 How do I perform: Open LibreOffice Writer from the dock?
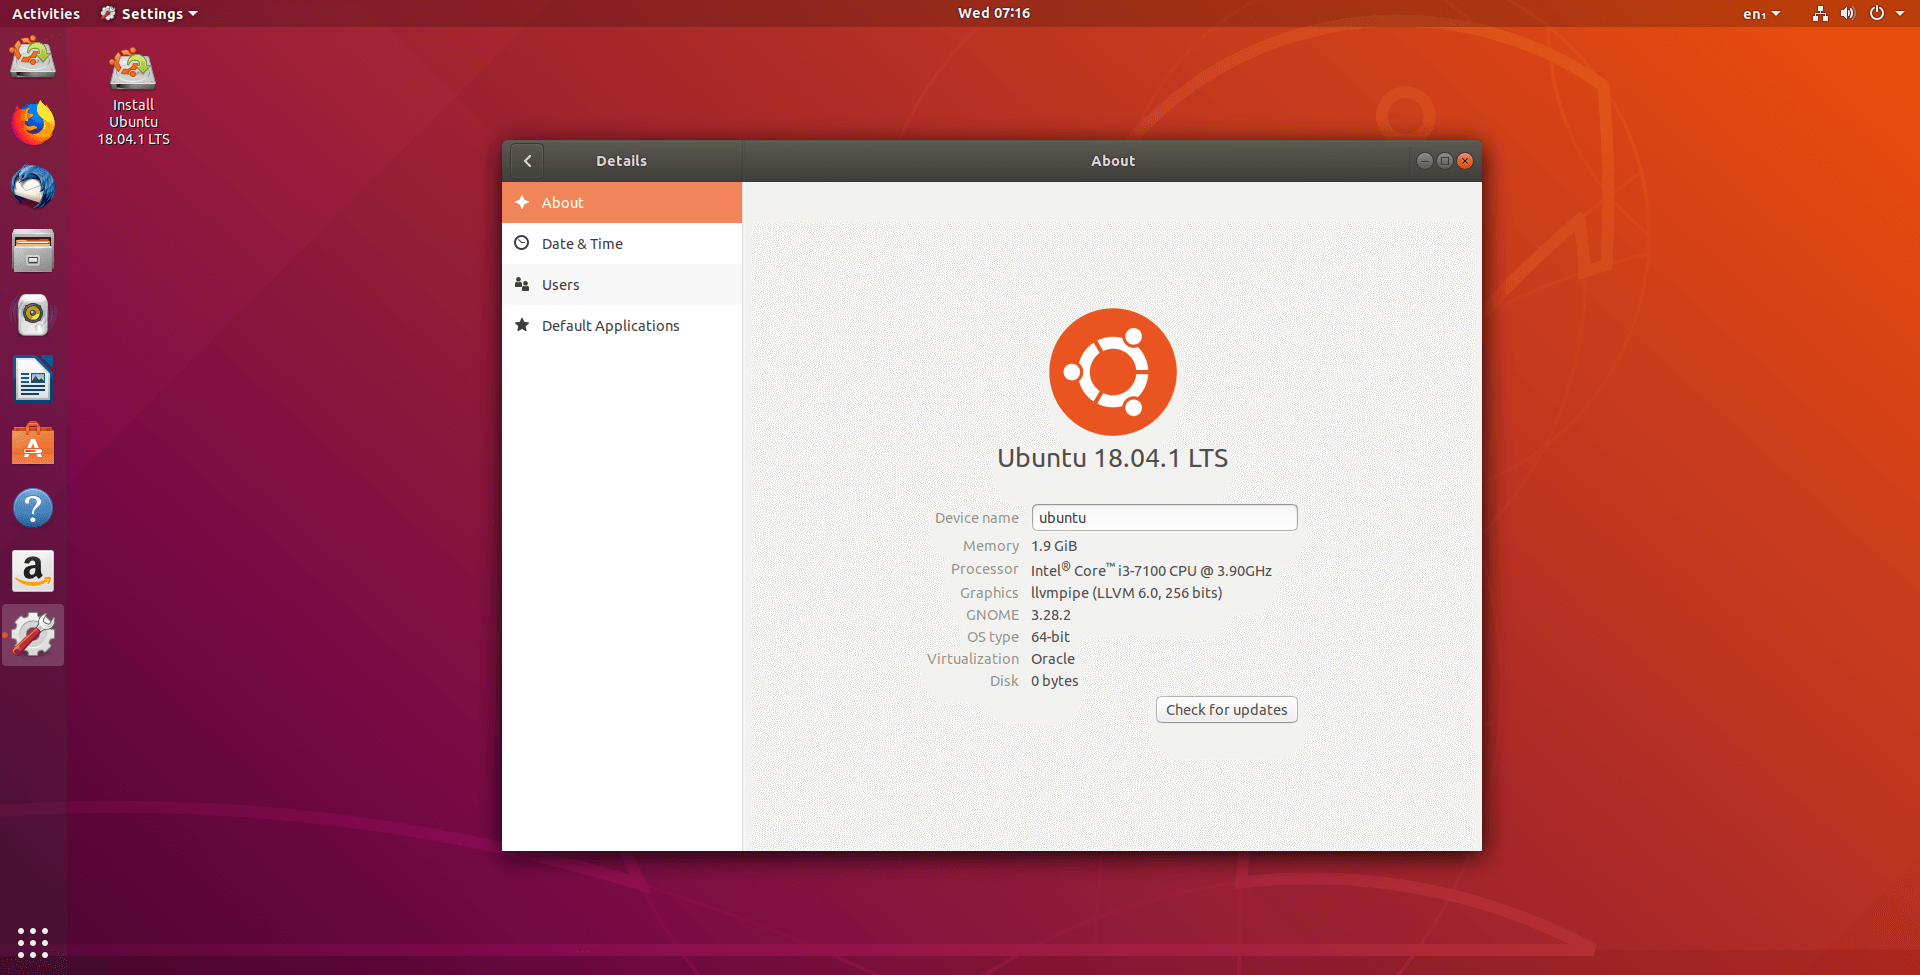[x=33, y=379]
